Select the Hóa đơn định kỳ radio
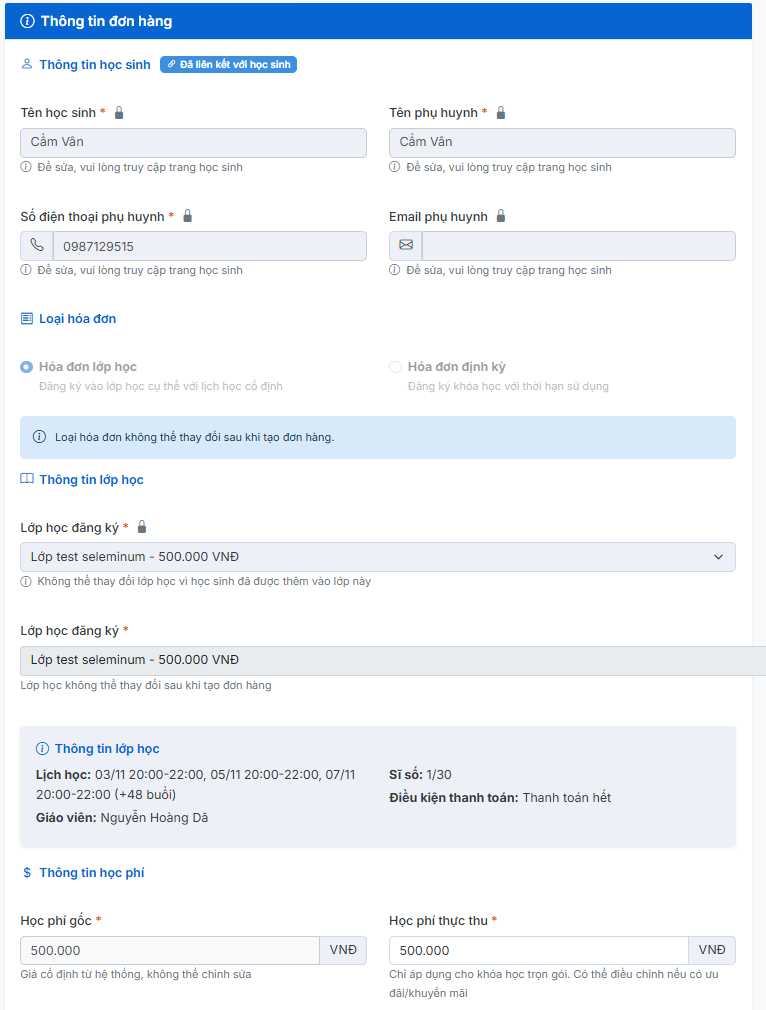Screen dimensions: 766x1010 395,367
